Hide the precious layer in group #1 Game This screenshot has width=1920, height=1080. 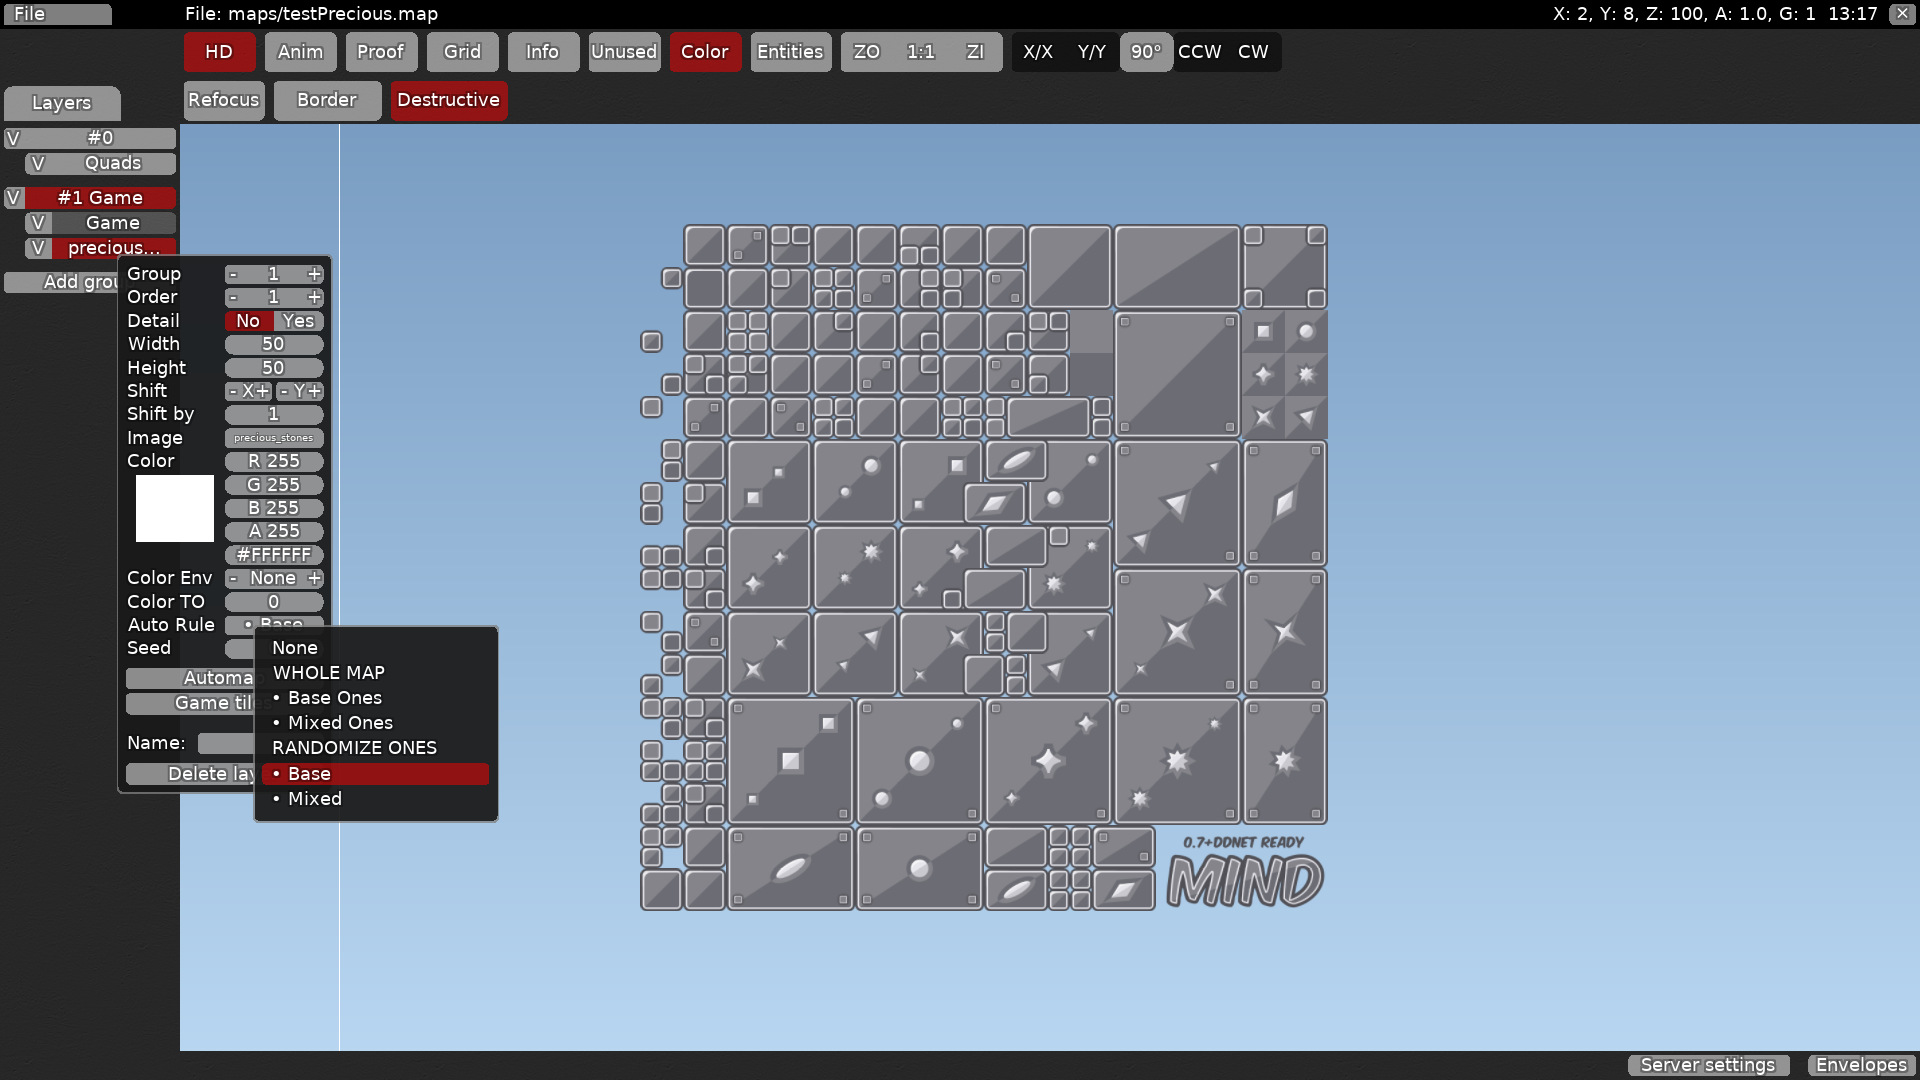click(x=37, y=247)
